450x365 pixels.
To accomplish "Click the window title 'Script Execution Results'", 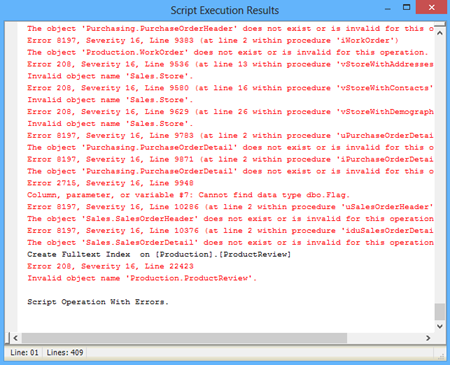I will pos(225,10).
